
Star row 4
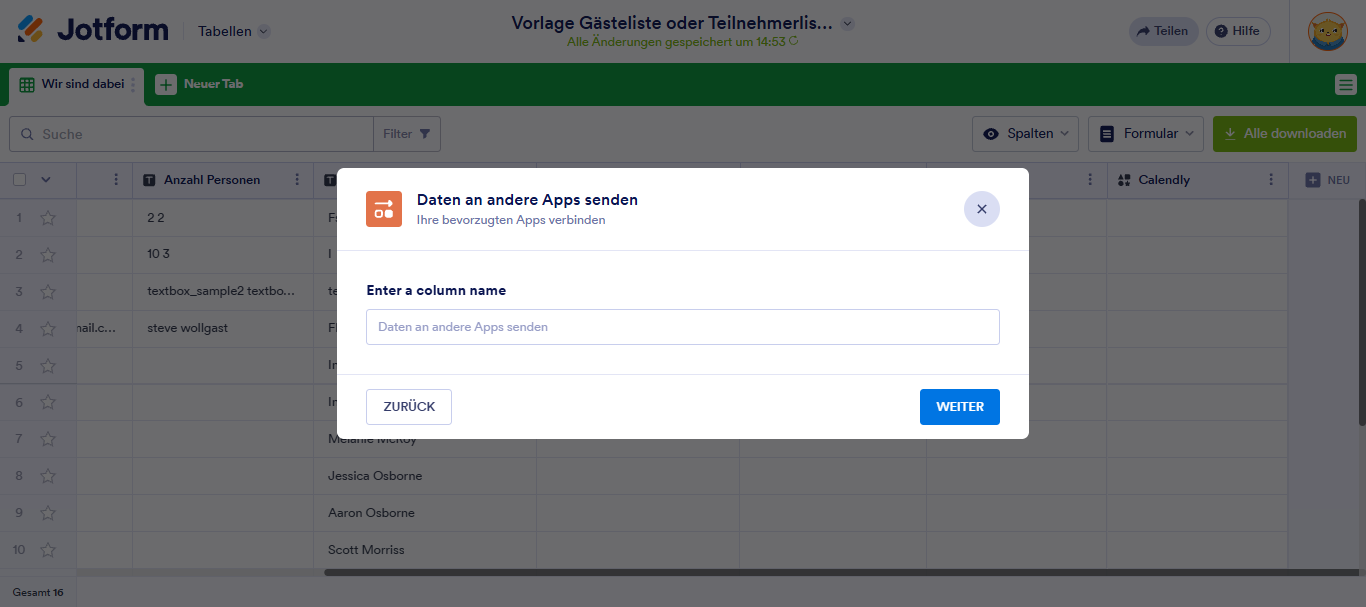click(x=47, y=328)
